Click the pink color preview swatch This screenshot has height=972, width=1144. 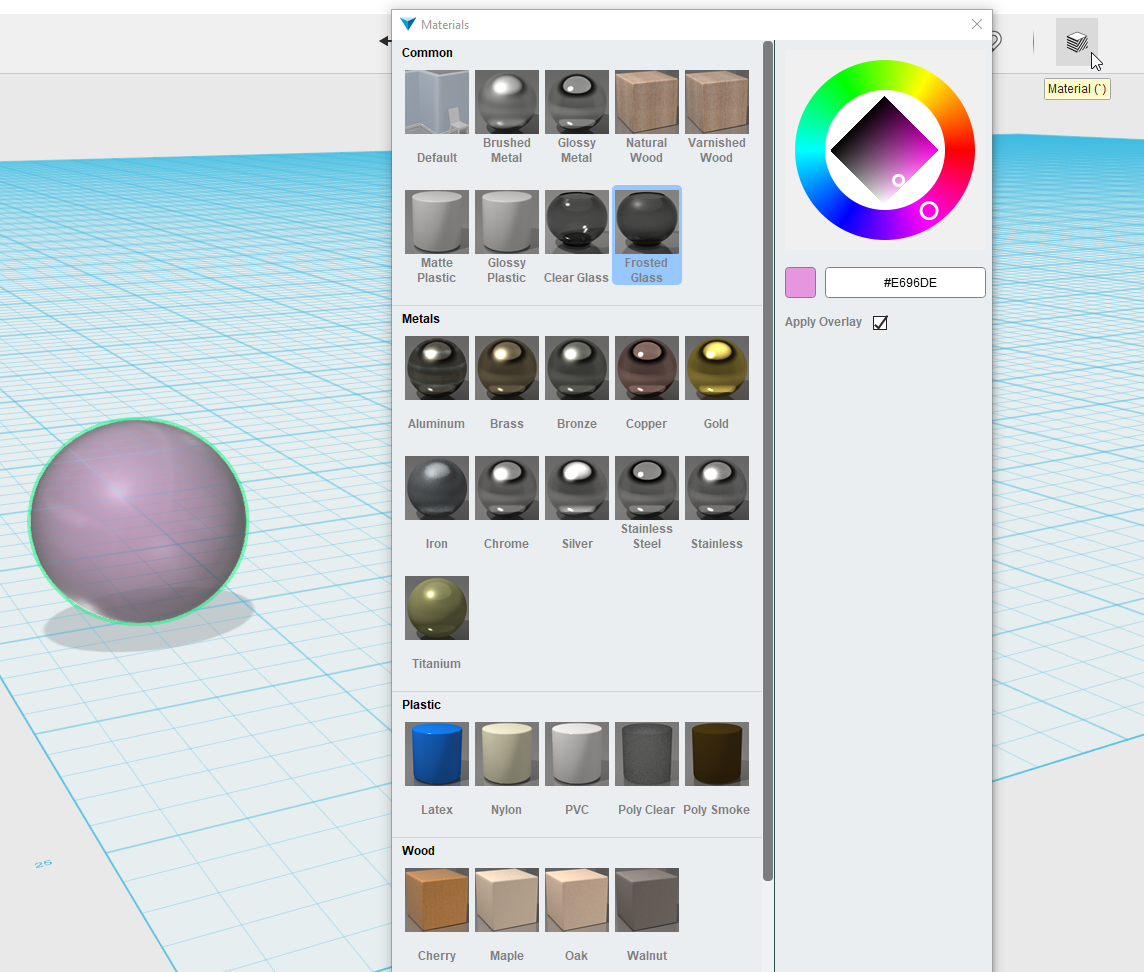coord(800,282)
